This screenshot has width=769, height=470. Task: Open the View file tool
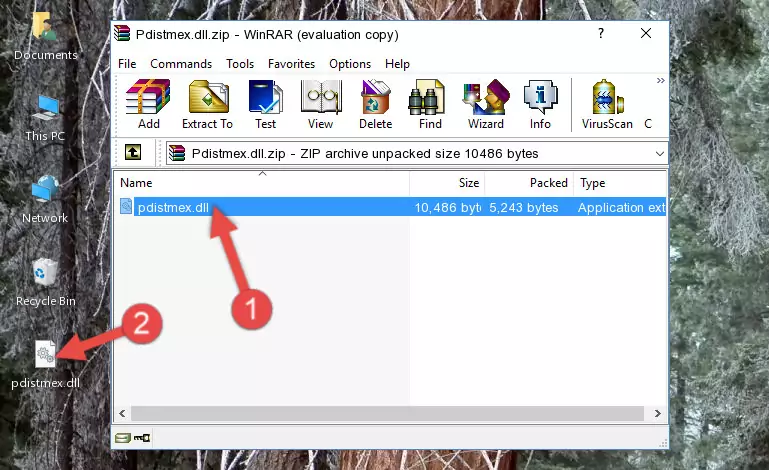[321, 104]
